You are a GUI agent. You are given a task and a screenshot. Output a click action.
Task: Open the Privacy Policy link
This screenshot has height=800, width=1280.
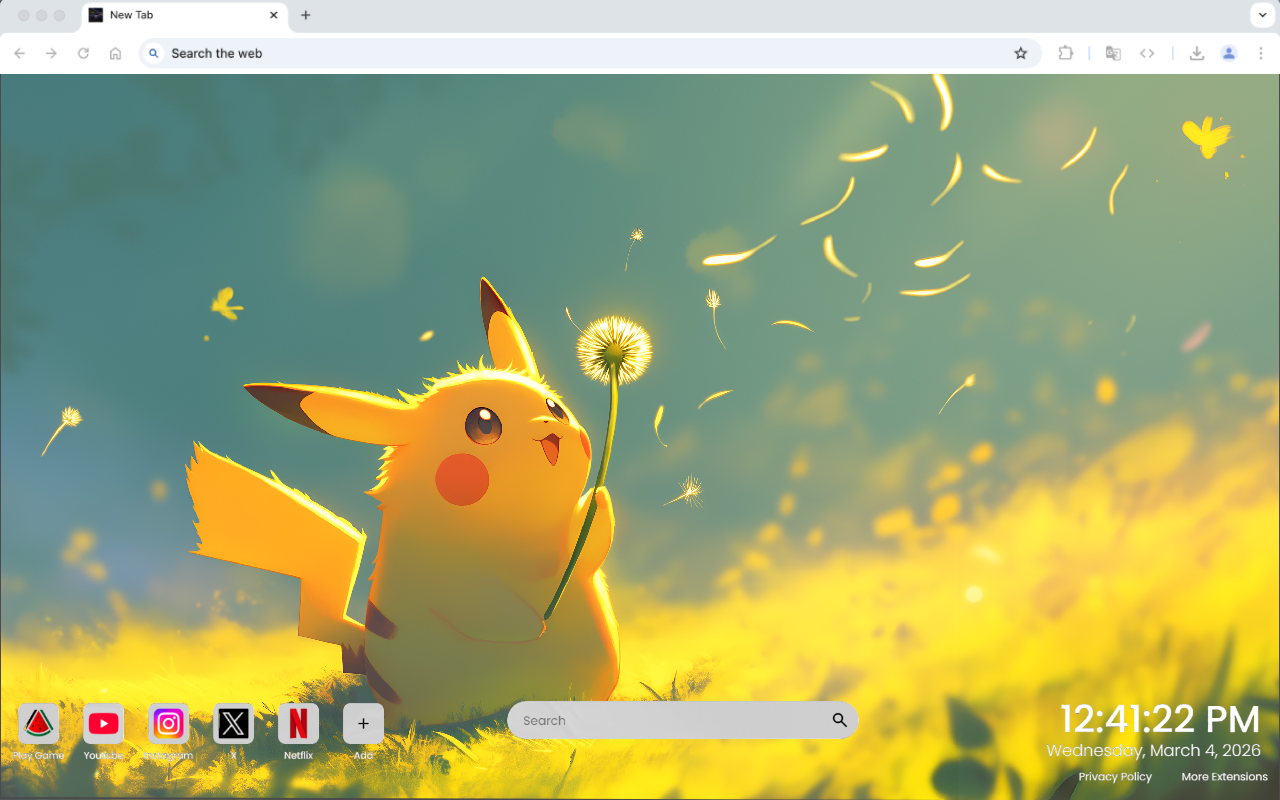pyautogui.click(x=1115, y=777)
